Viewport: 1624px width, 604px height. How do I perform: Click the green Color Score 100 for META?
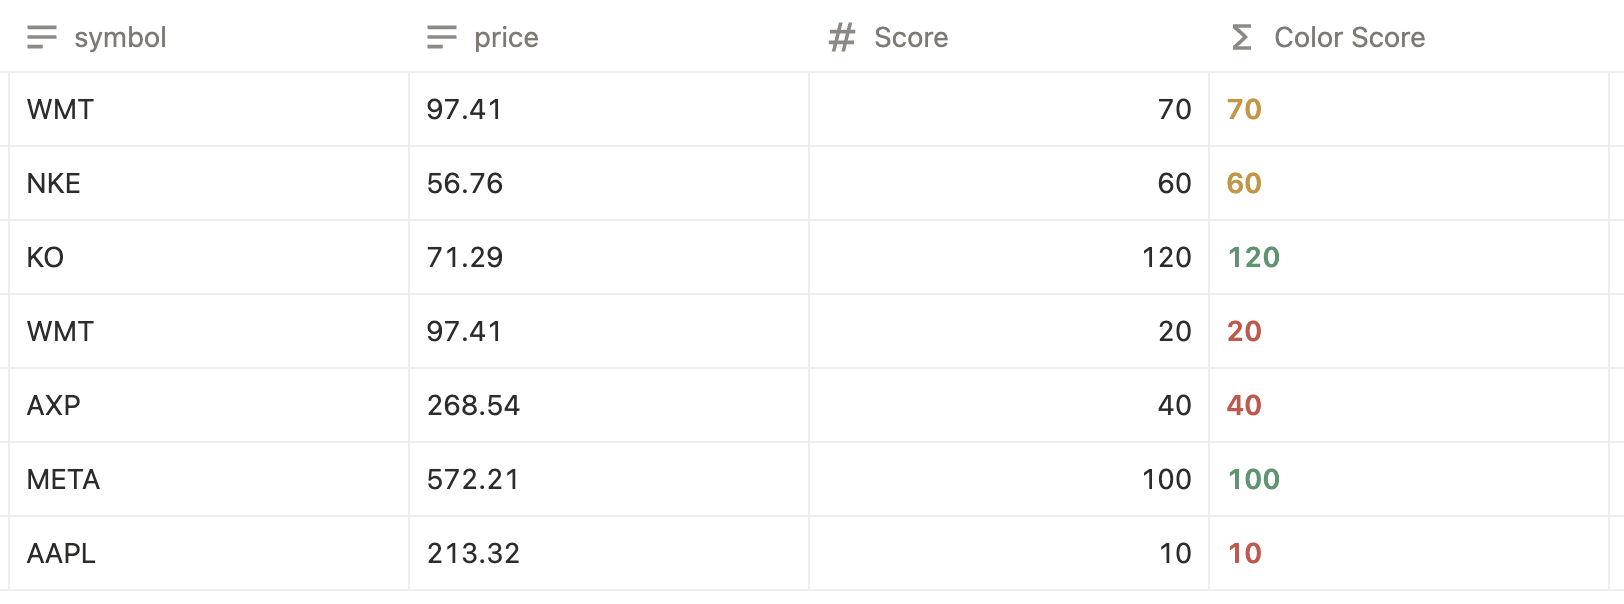click(1253, 479)
